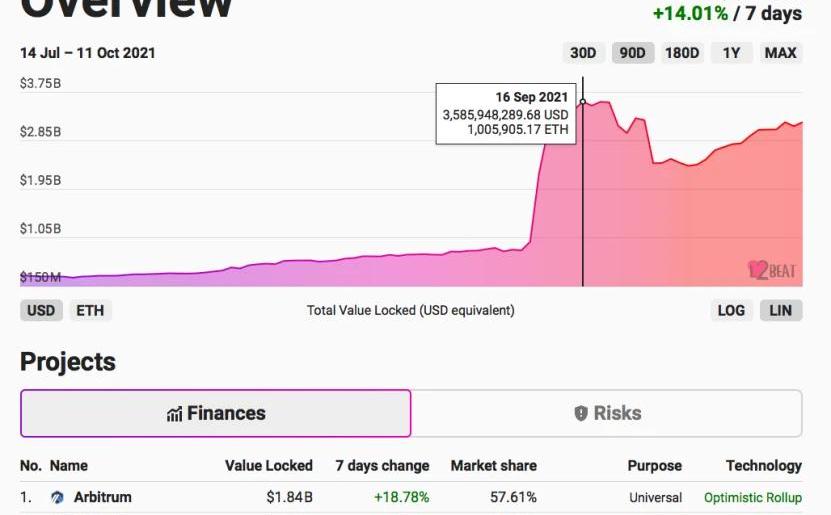The height and width of the screenshot is (515, 831).
Task: Open the Risks tab
Action: point(607,413)
